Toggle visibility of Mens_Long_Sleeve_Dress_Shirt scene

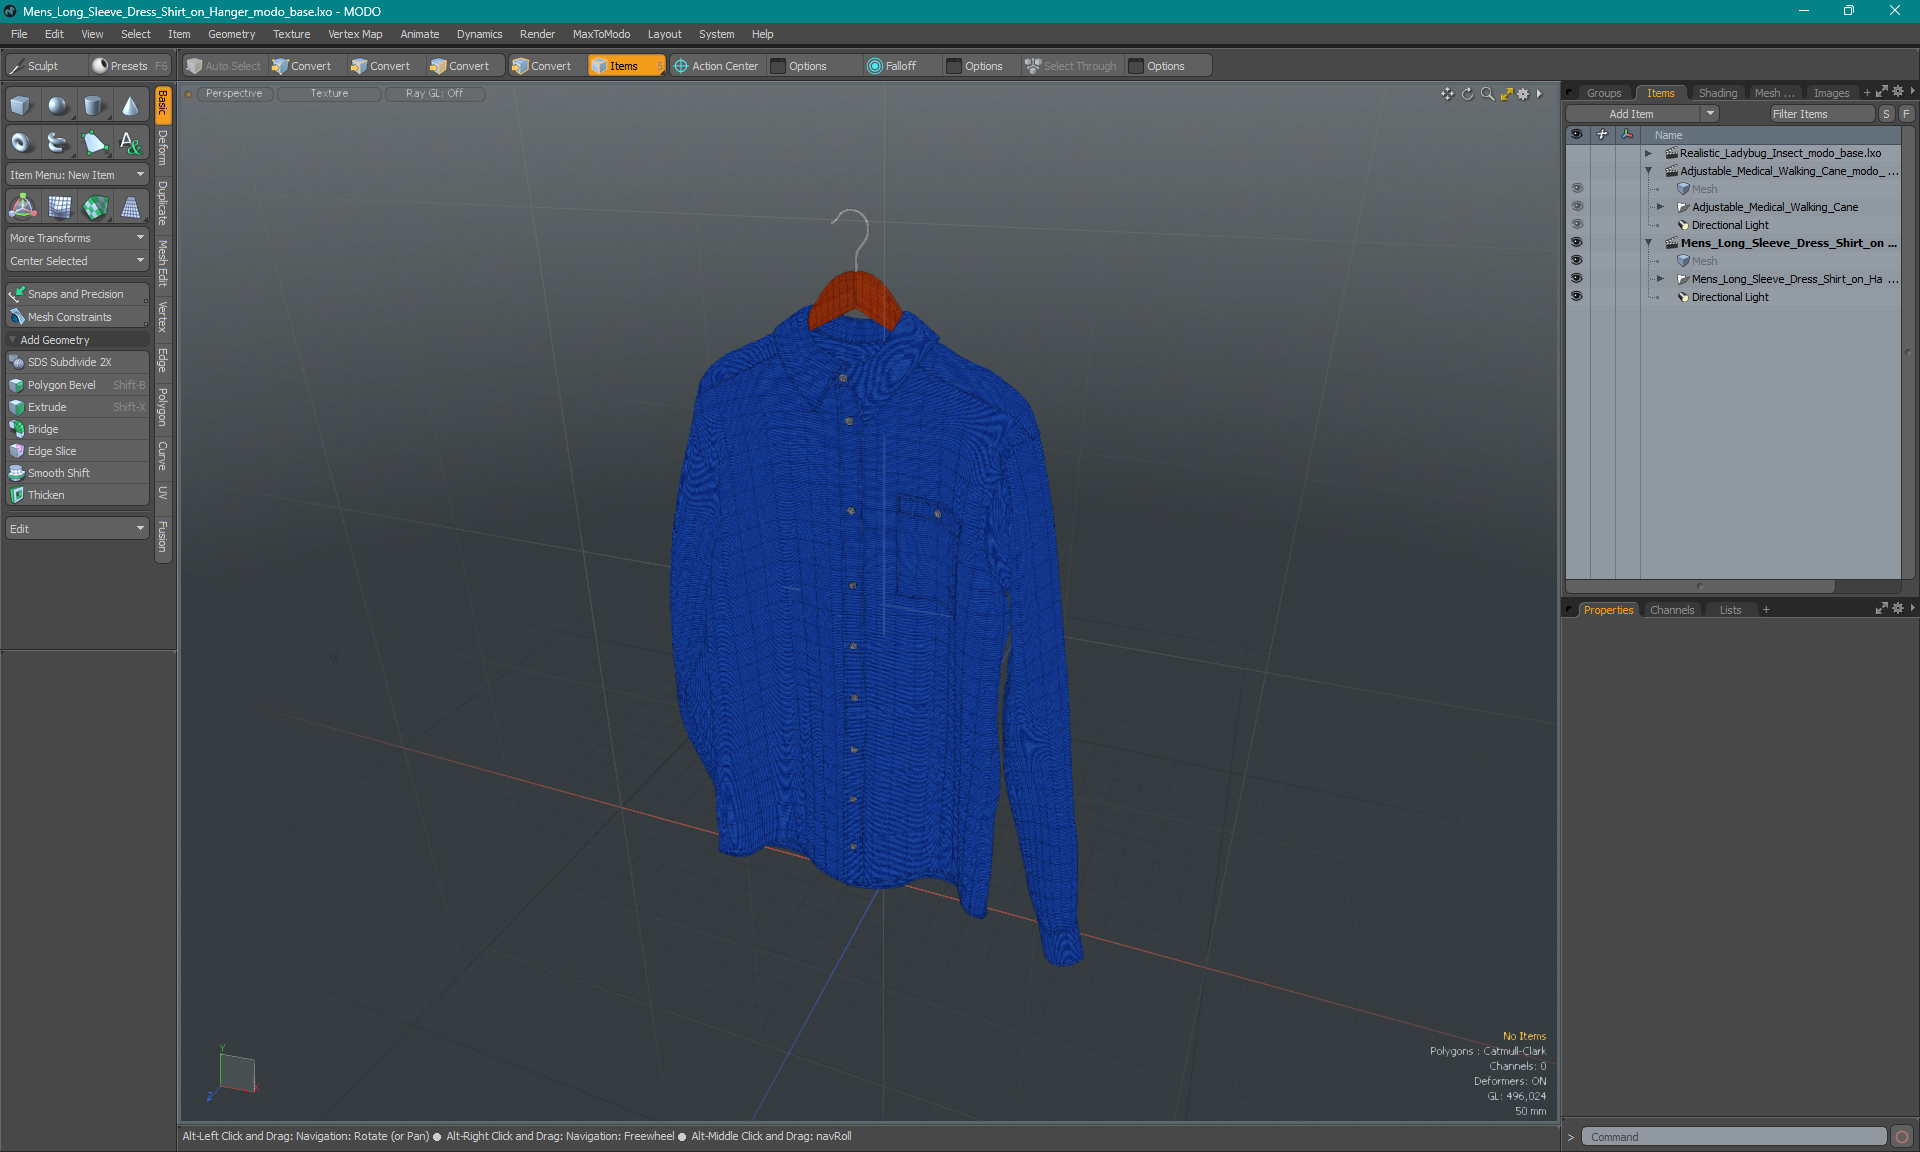[x=1577, y=243]
